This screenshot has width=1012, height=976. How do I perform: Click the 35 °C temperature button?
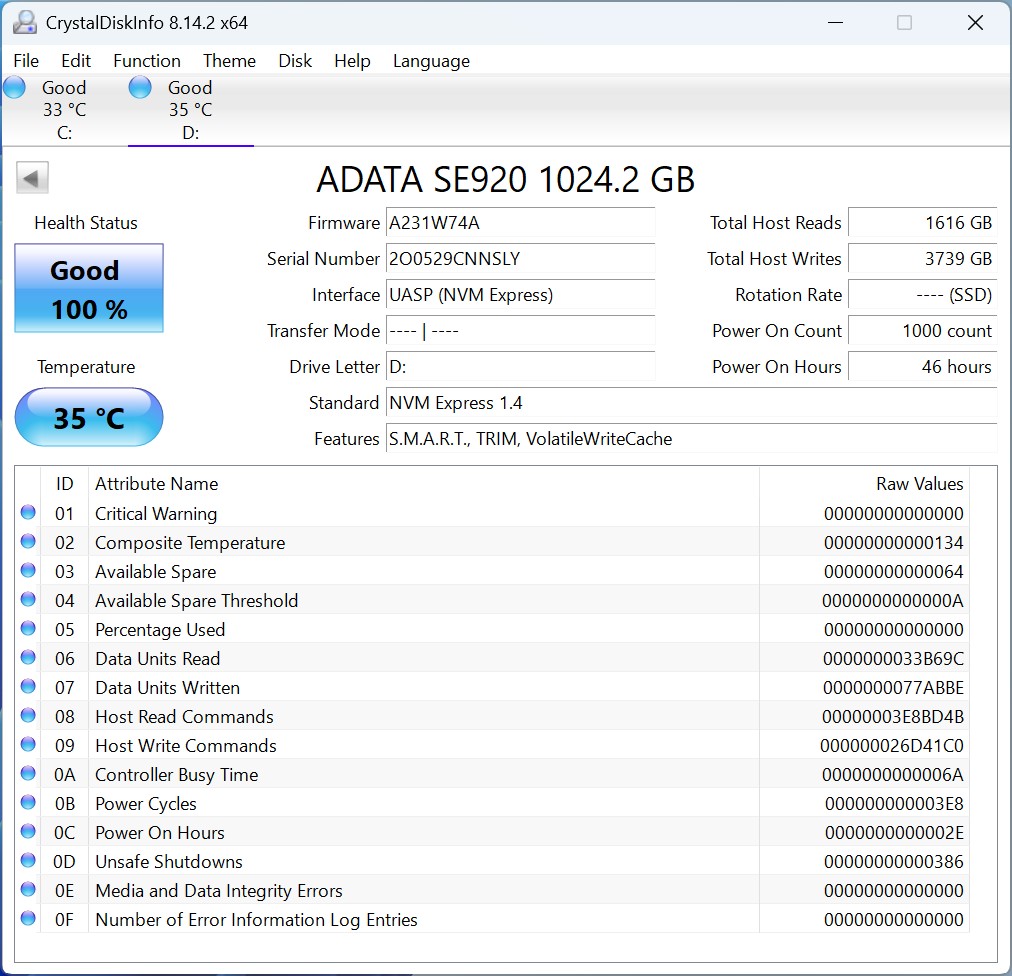pyautogui.click(x=89, y=417)
